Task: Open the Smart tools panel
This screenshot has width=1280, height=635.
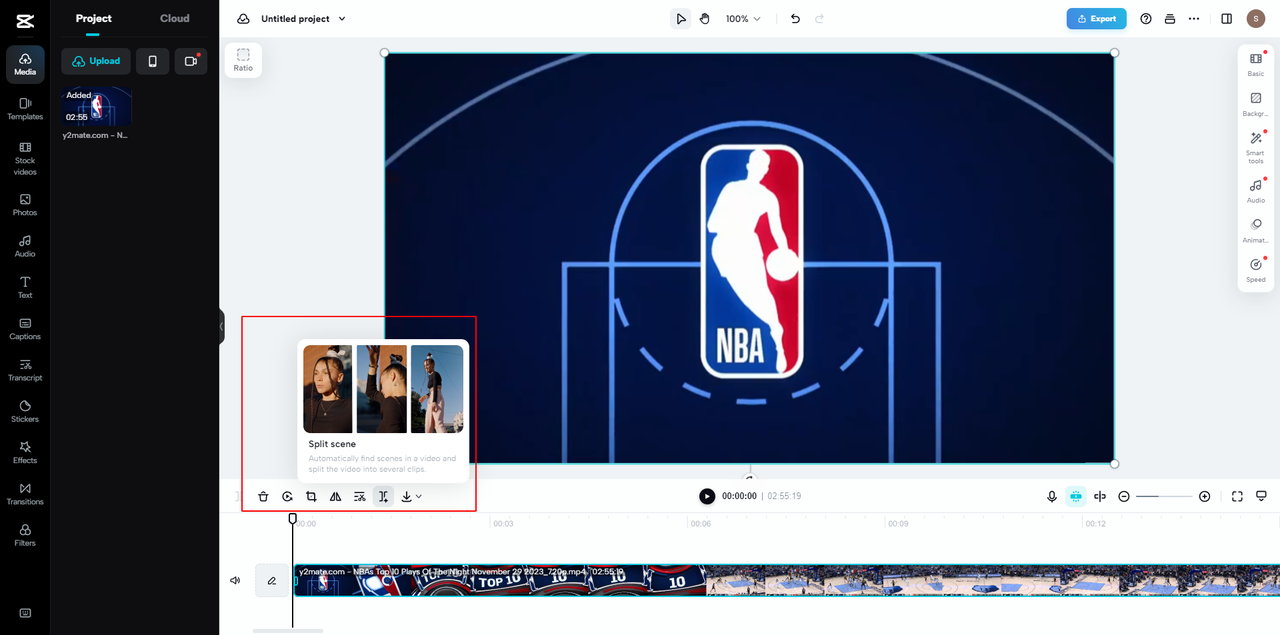Action: [1256, 147]
